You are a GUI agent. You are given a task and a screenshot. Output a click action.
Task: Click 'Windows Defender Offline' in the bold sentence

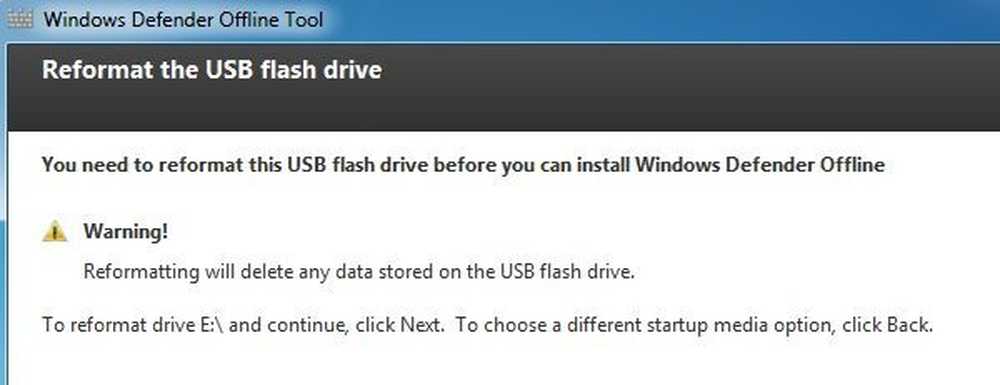click(x=760, y=165)
